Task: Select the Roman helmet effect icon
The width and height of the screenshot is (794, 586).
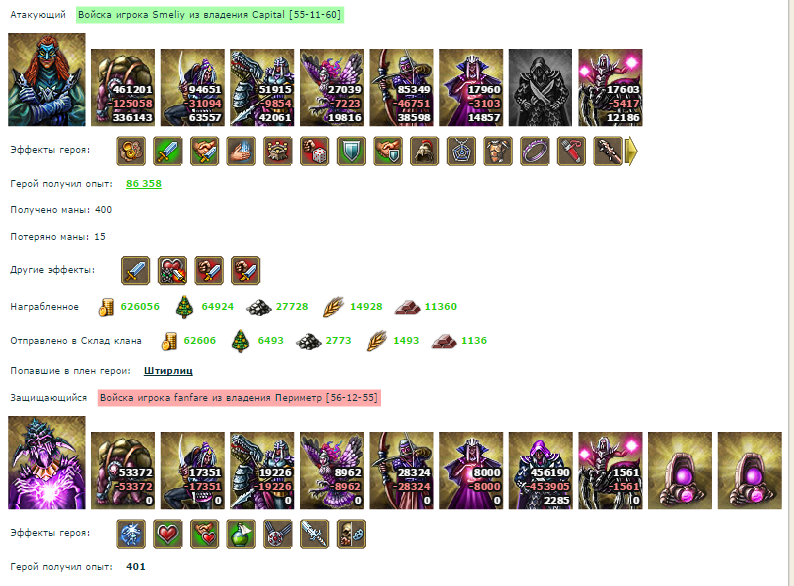Action: [424, 151]
